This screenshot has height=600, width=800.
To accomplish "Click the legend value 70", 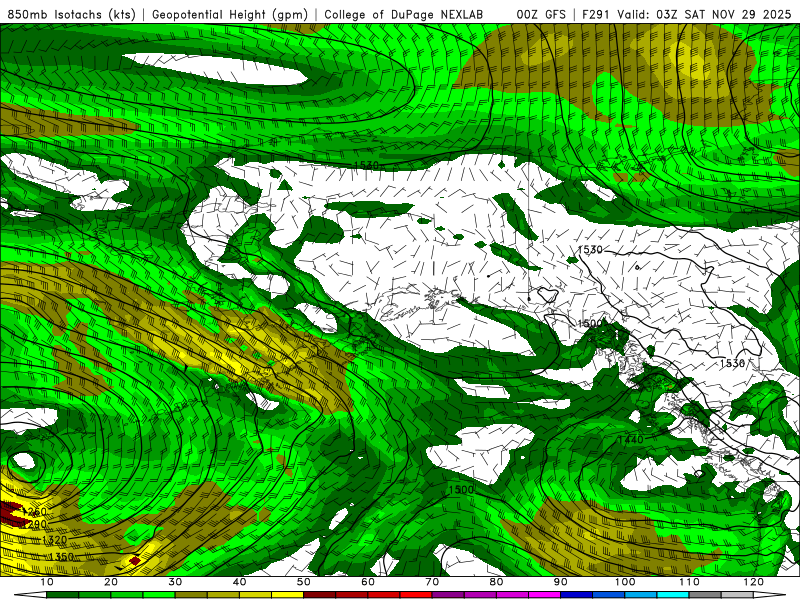I will [x=432, y=582].
